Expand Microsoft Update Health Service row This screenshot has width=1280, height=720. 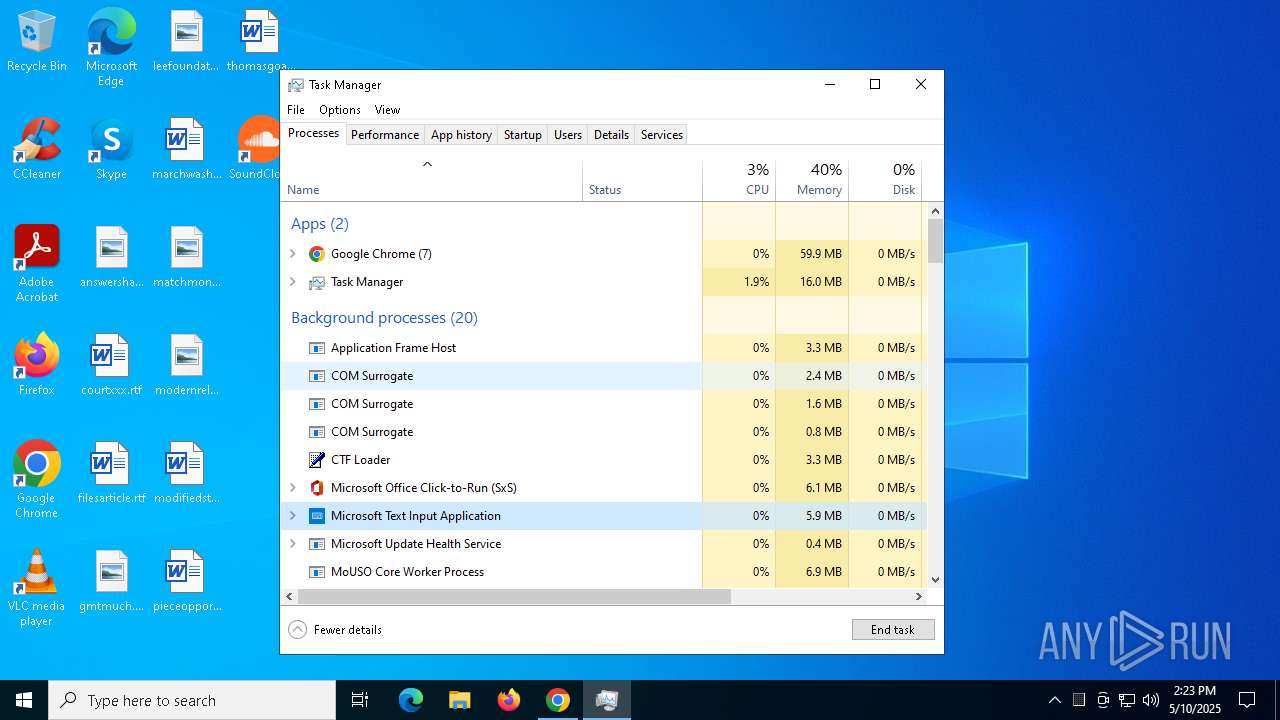tap(293, 544)
